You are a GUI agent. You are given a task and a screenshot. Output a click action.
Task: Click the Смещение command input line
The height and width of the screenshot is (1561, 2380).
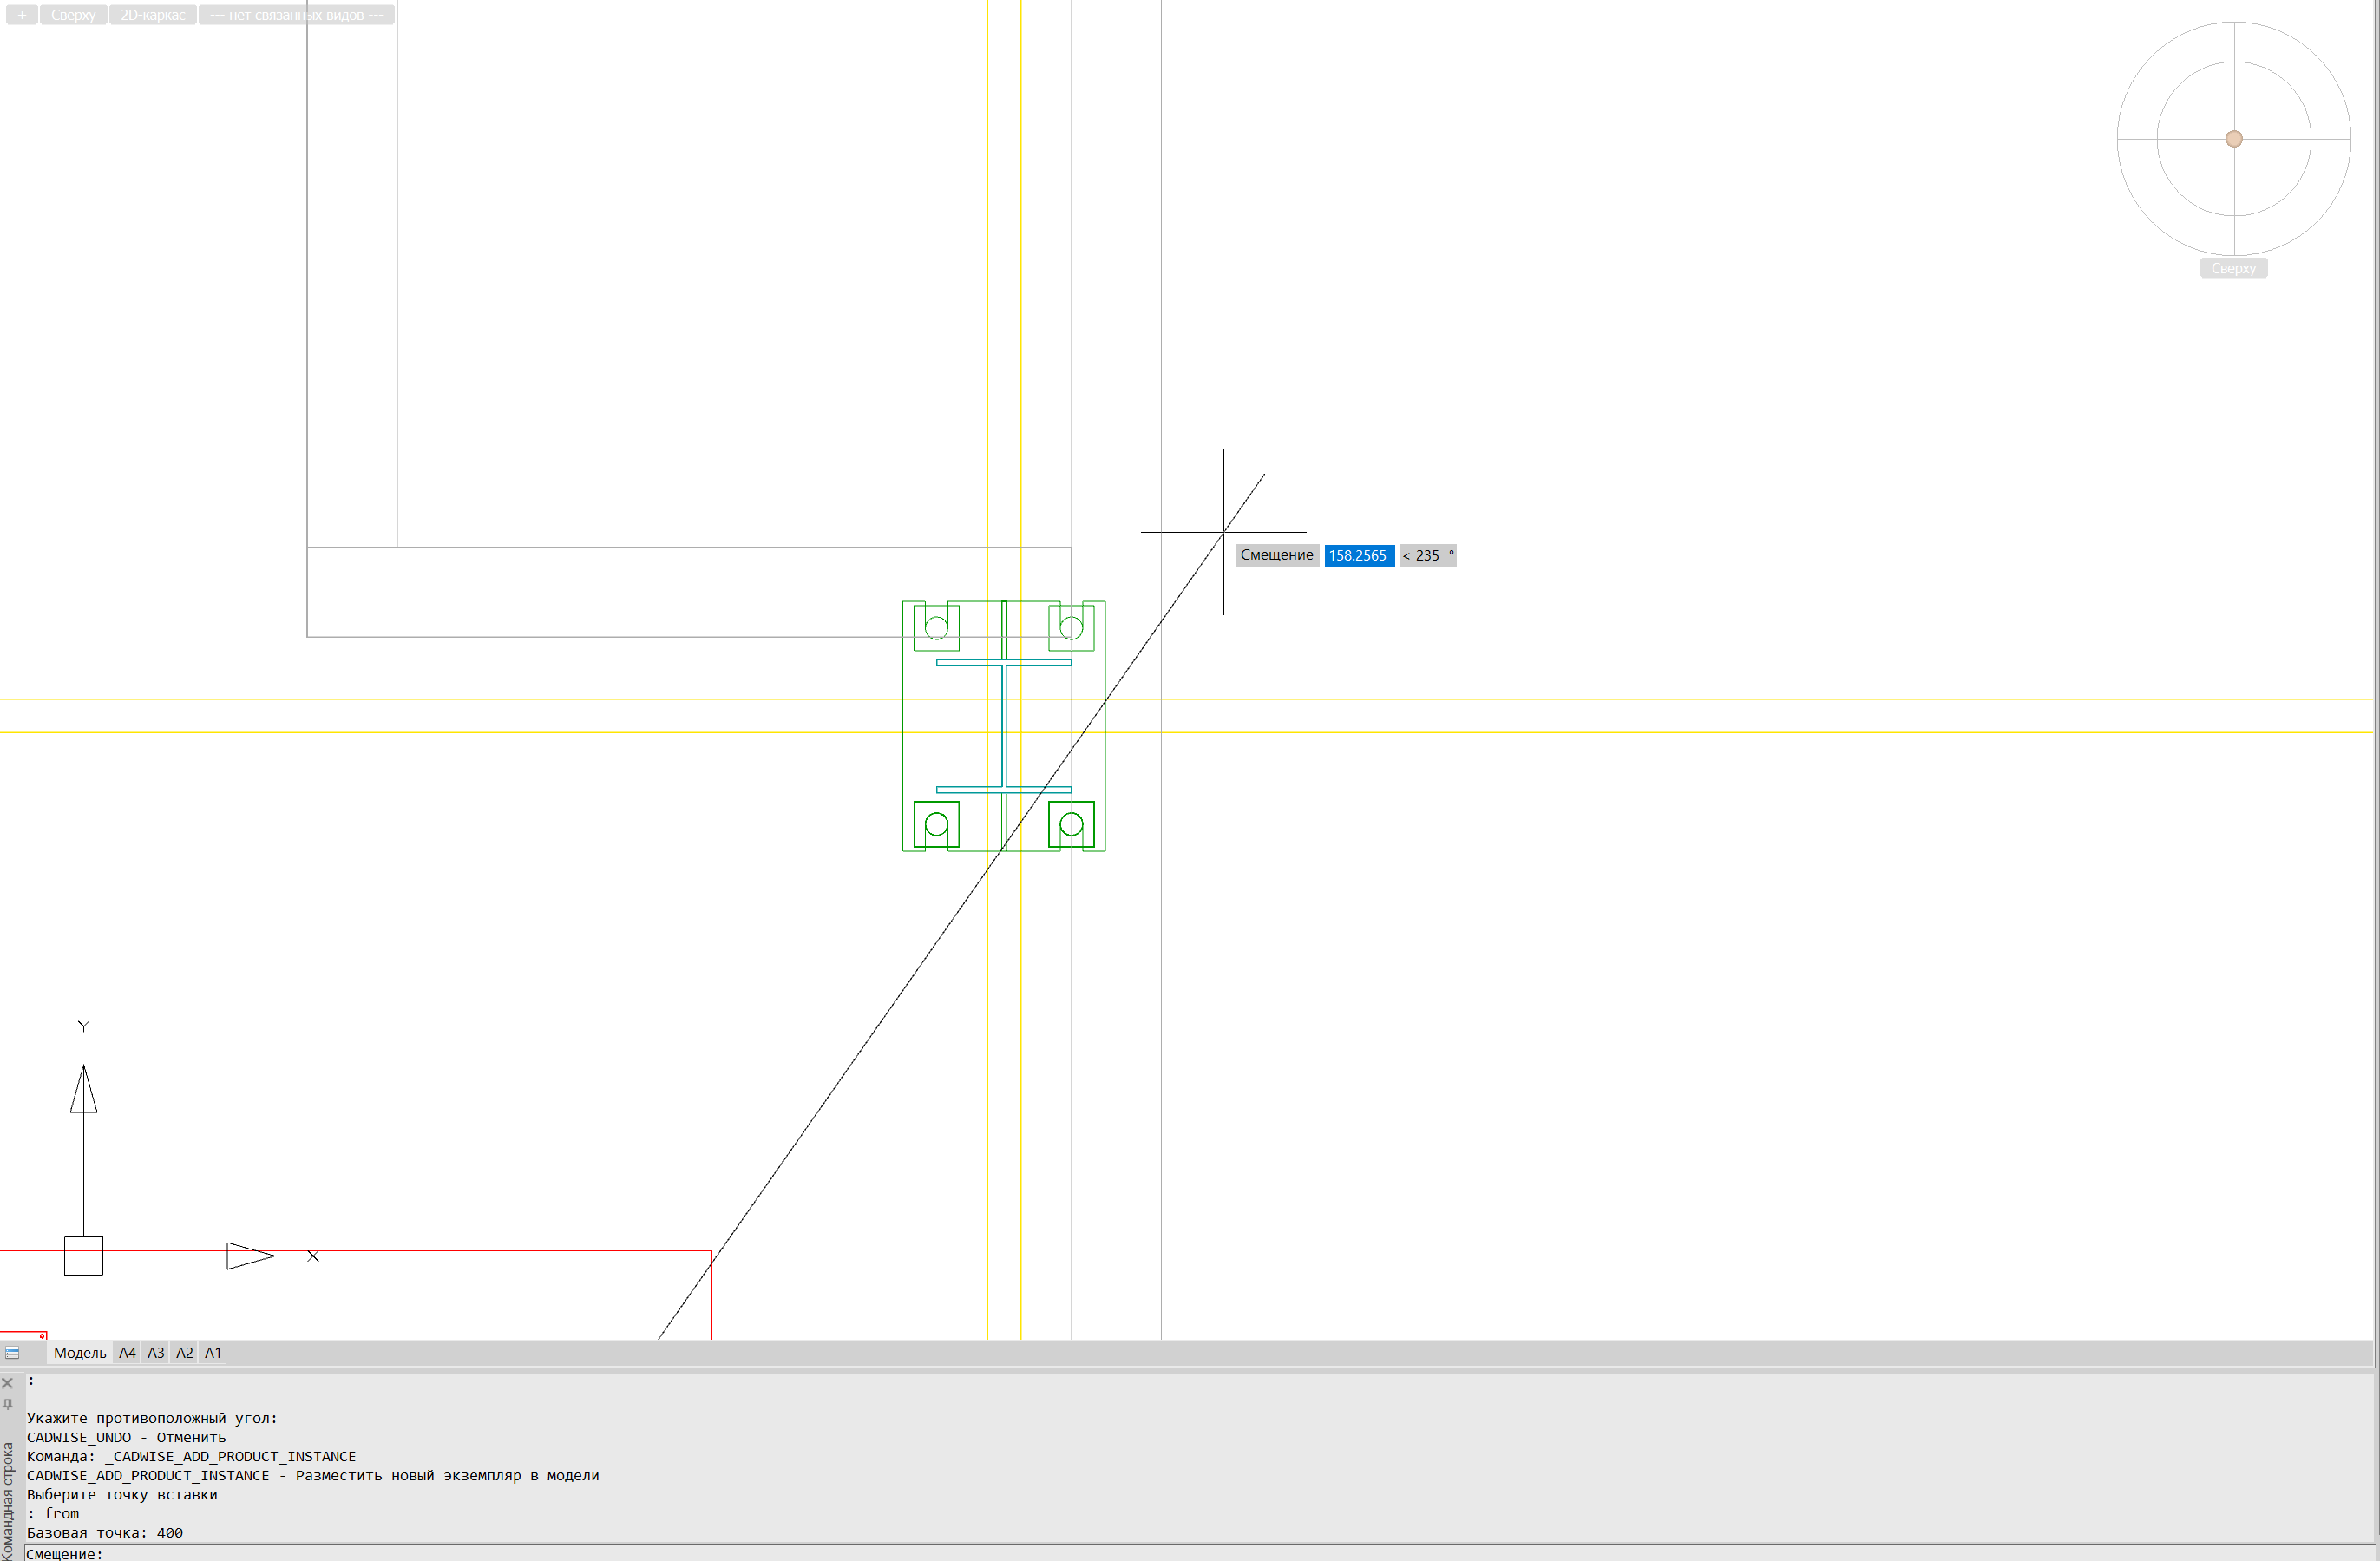pos(1198,1553)
